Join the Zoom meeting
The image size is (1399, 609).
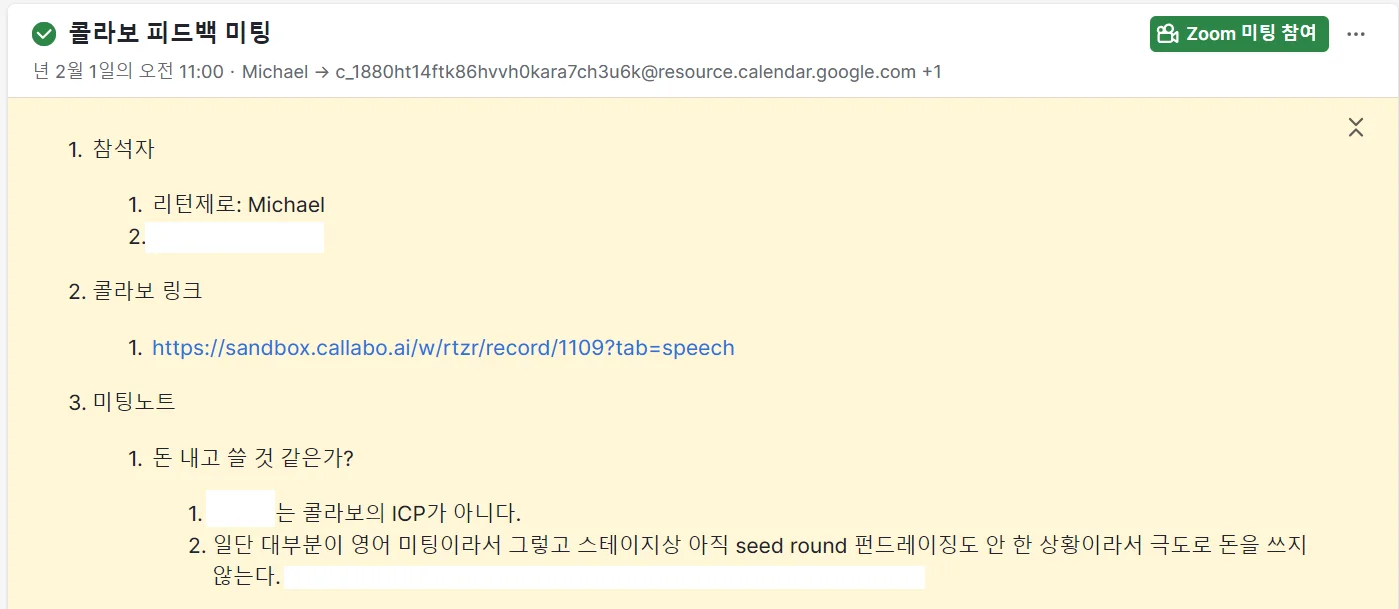pyautogui.click(x=1238, y=34)
